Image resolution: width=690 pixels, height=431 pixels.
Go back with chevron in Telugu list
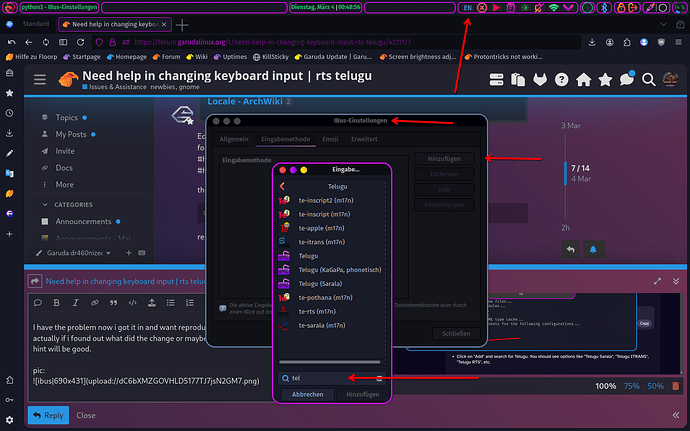tap(282, 186)
